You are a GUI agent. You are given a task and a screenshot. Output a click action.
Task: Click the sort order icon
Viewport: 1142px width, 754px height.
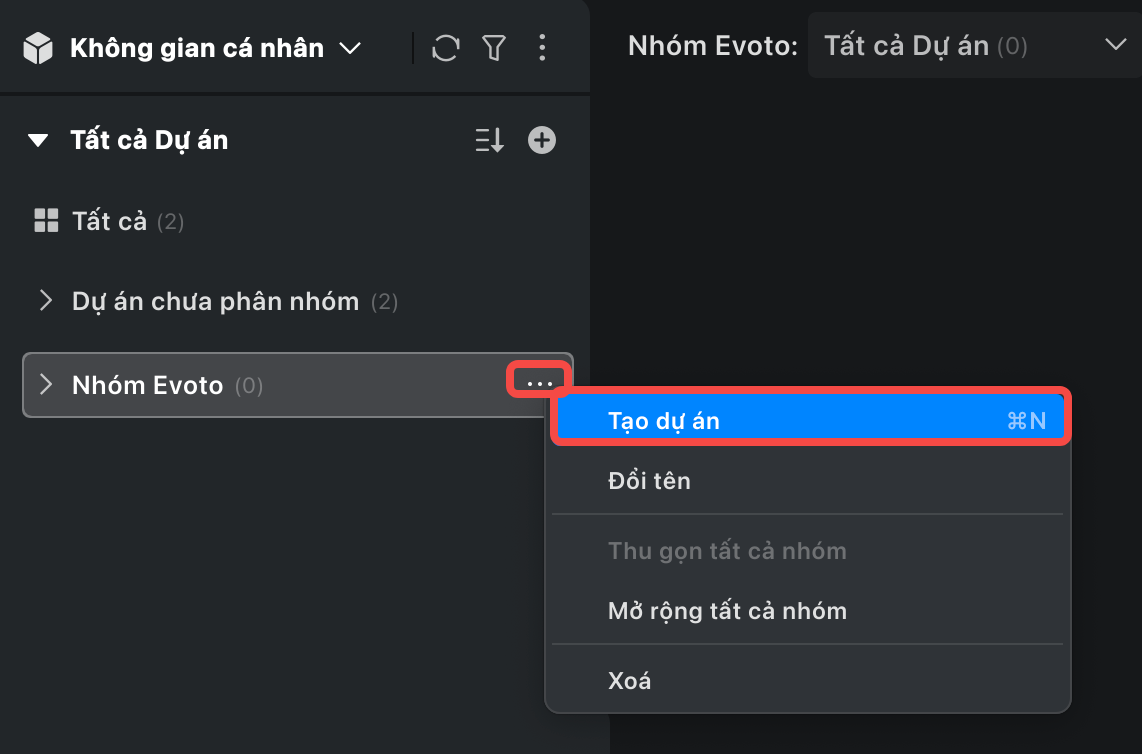(x=489, y=141)
